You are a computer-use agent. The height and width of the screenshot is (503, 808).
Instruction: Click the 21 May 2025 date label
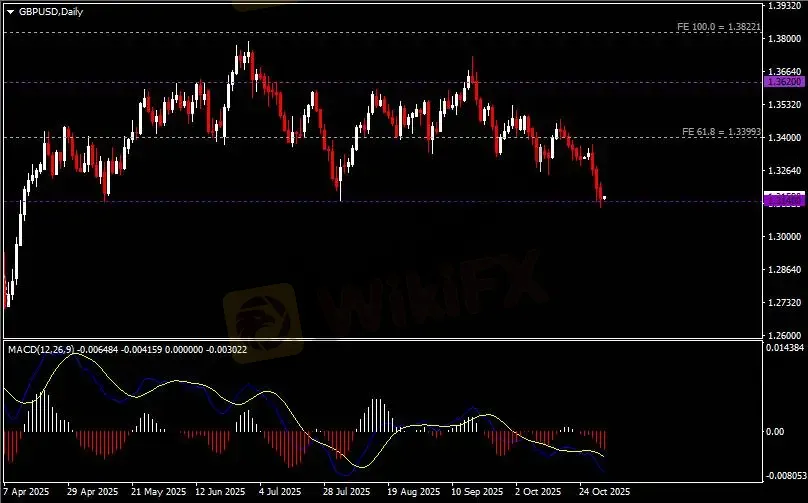pyautogui.click(x=158, y=492)
